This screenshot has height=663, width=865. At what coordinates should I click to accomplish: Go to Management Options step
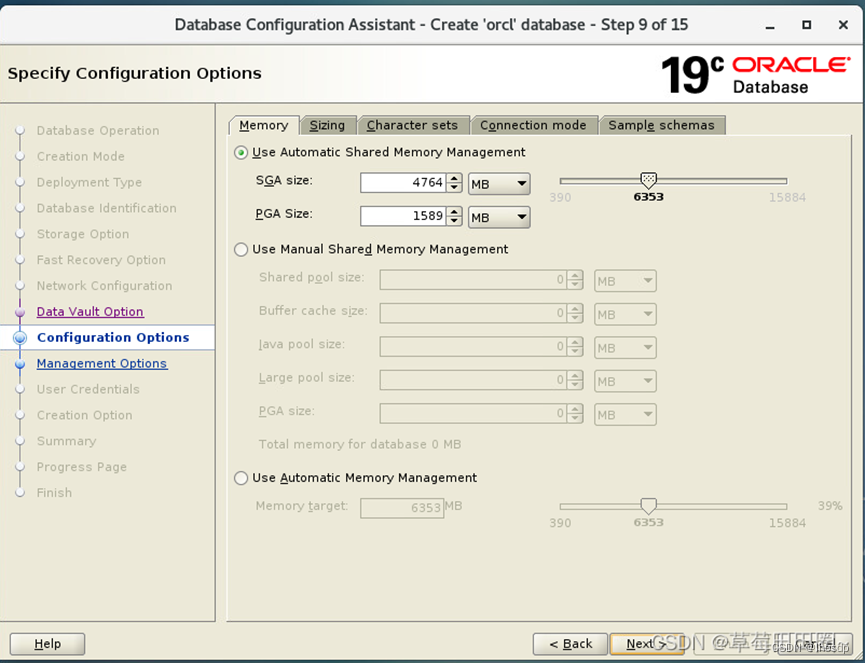pyautogui.click(x=102, y=363)
